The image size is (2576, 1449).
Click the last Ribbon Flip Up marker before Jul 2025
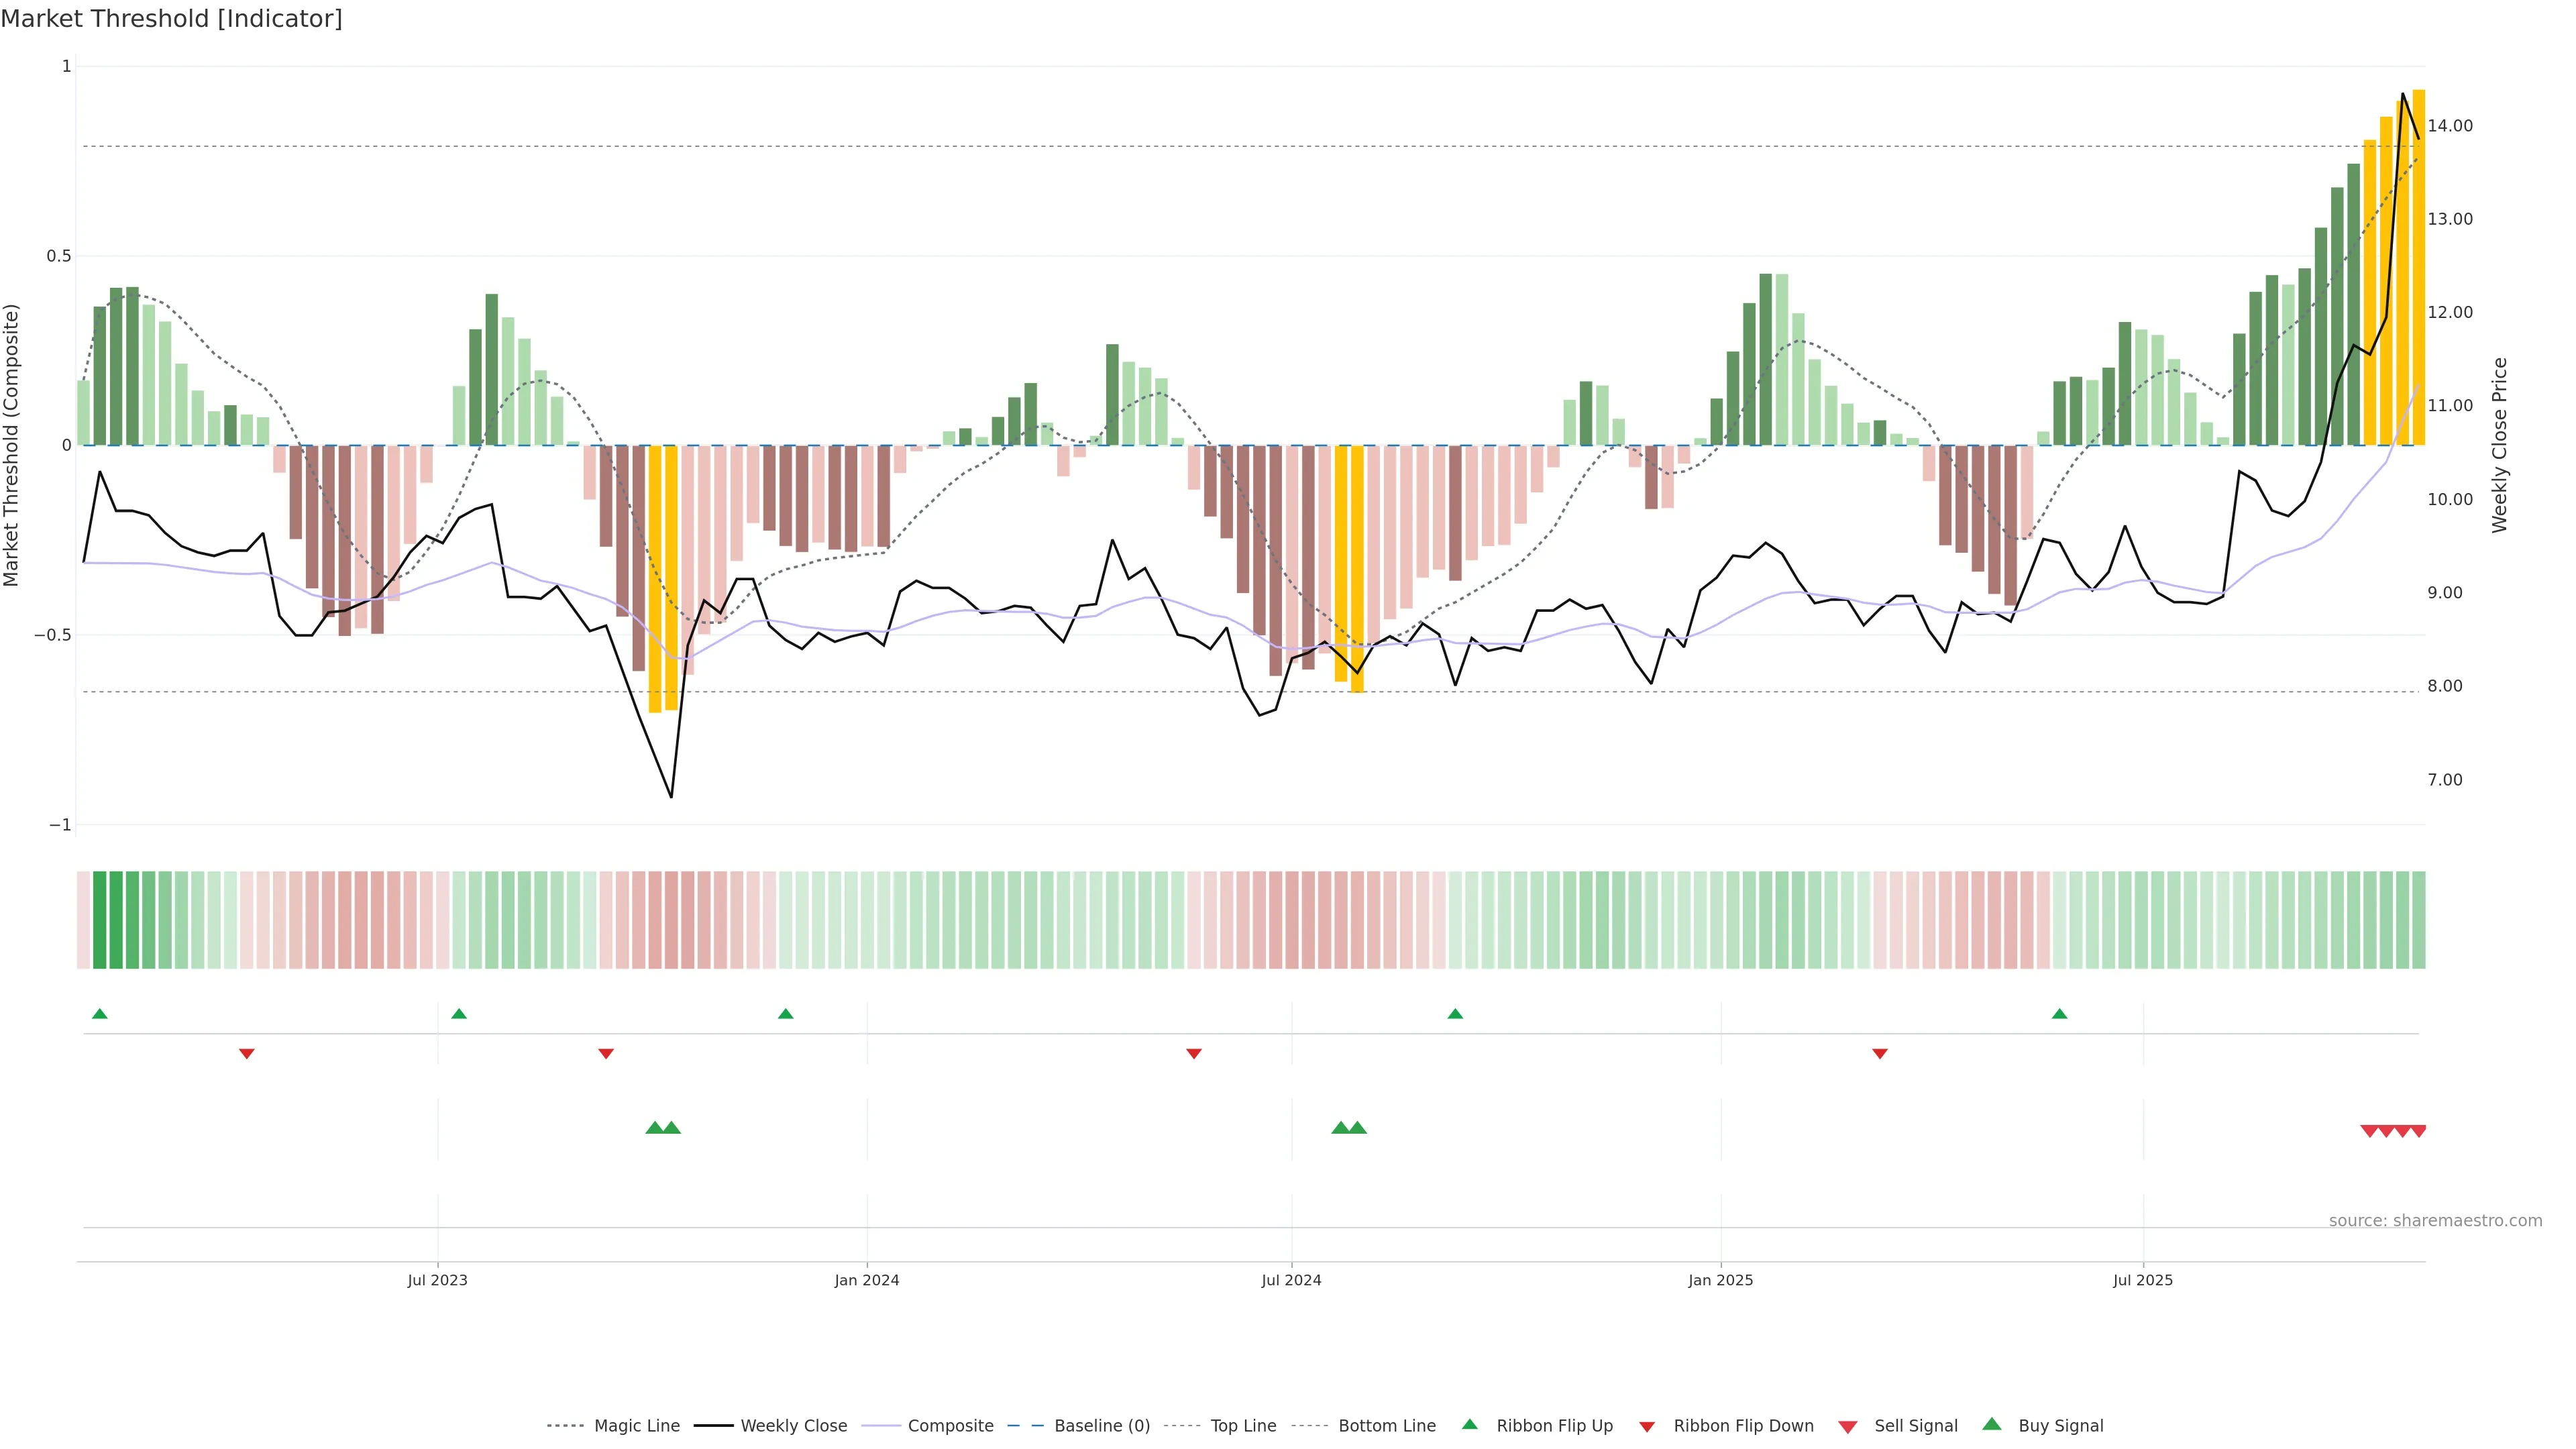[2059, 1014]
